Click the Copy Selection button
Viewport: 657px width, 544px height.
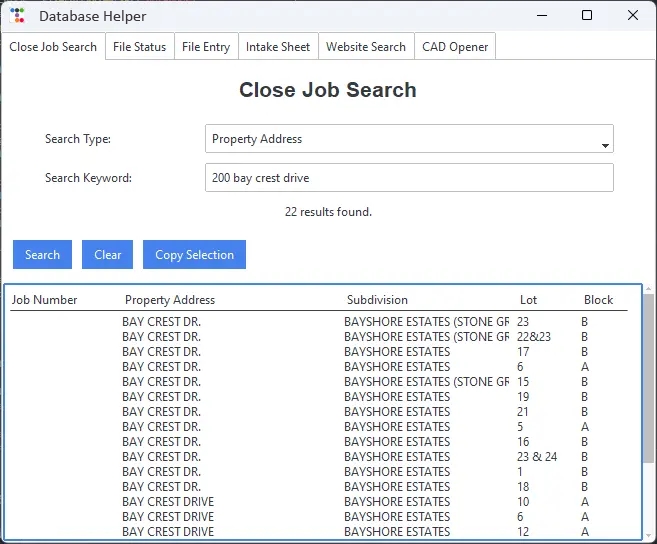point(194,254)
